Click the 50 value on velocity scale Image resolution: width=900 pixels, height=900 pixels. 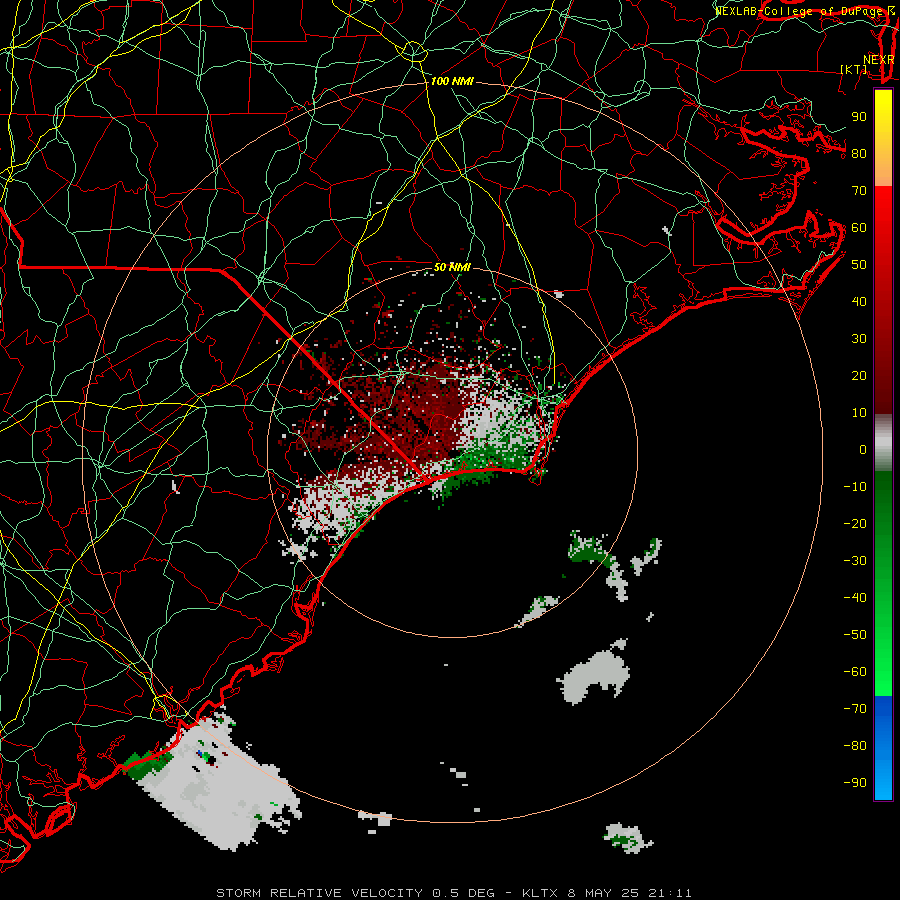pos(859,265)
